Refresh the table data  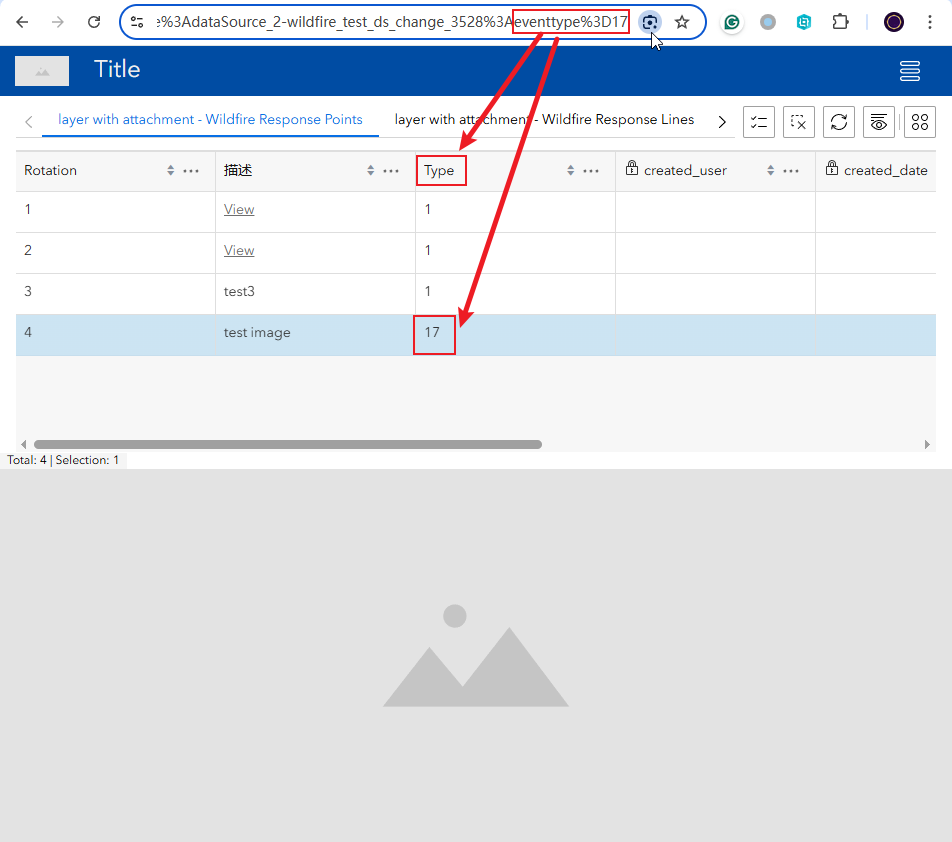(x=839, y=121)
